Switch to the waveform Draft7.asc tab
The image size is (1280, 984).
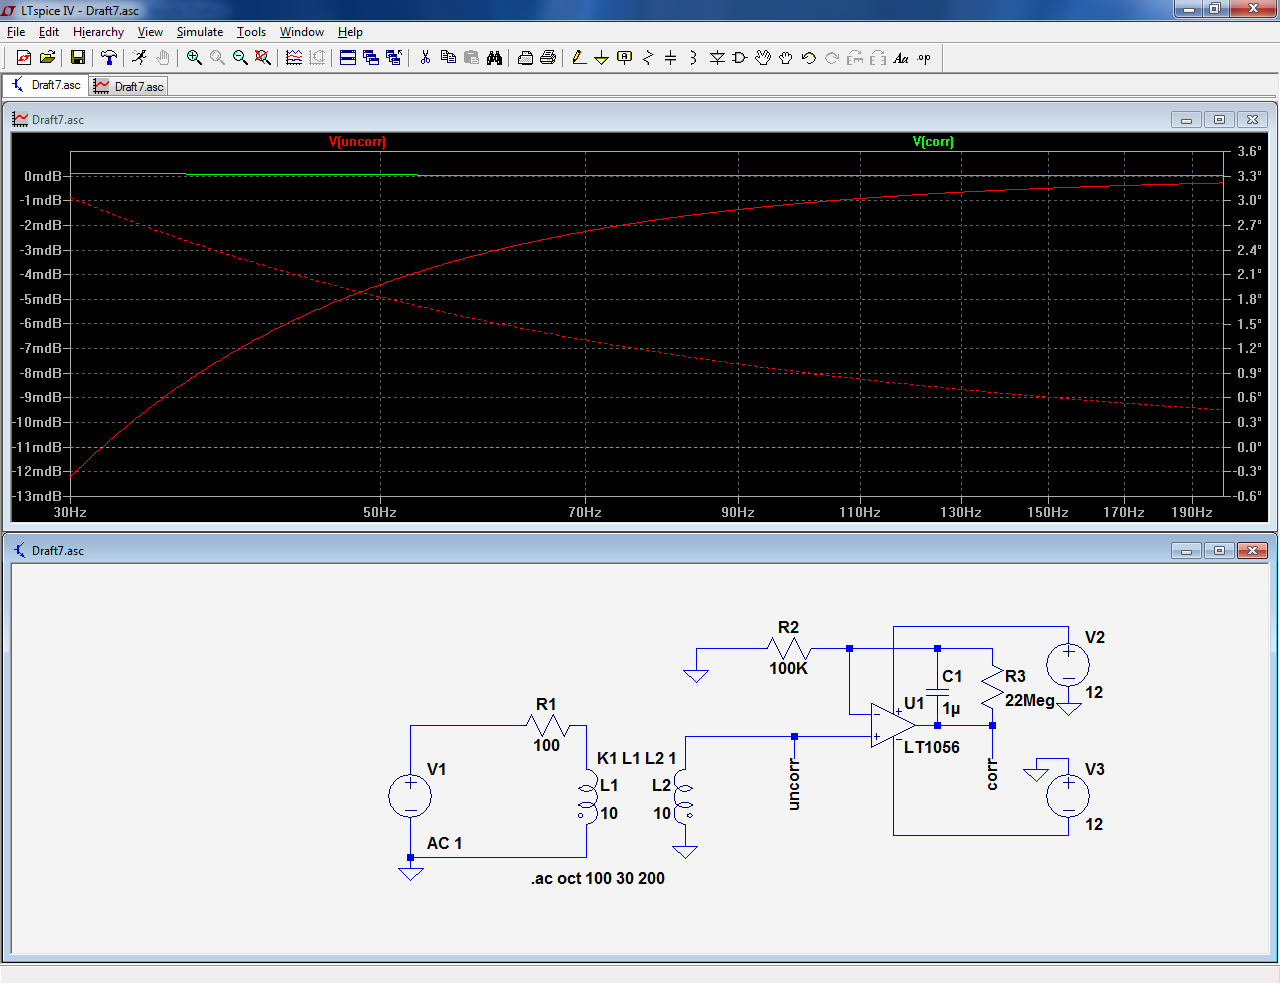point(129,87)
